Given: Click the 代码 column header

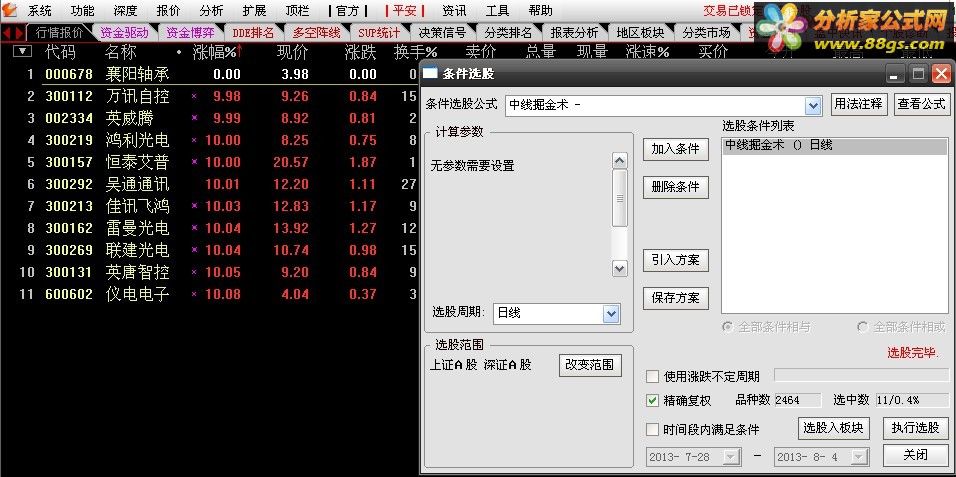Looking at the screenshot, I should (x=60, y=52).
